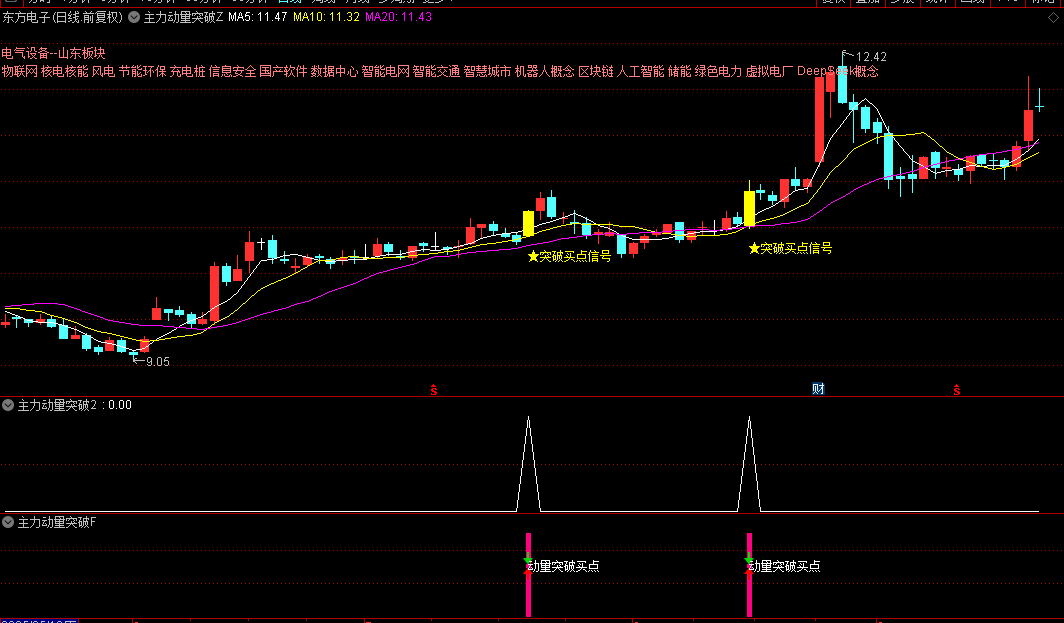Click the MA5: 11.47 value
The height and width of the screenshot is (623, 1064).
point(258,17)
